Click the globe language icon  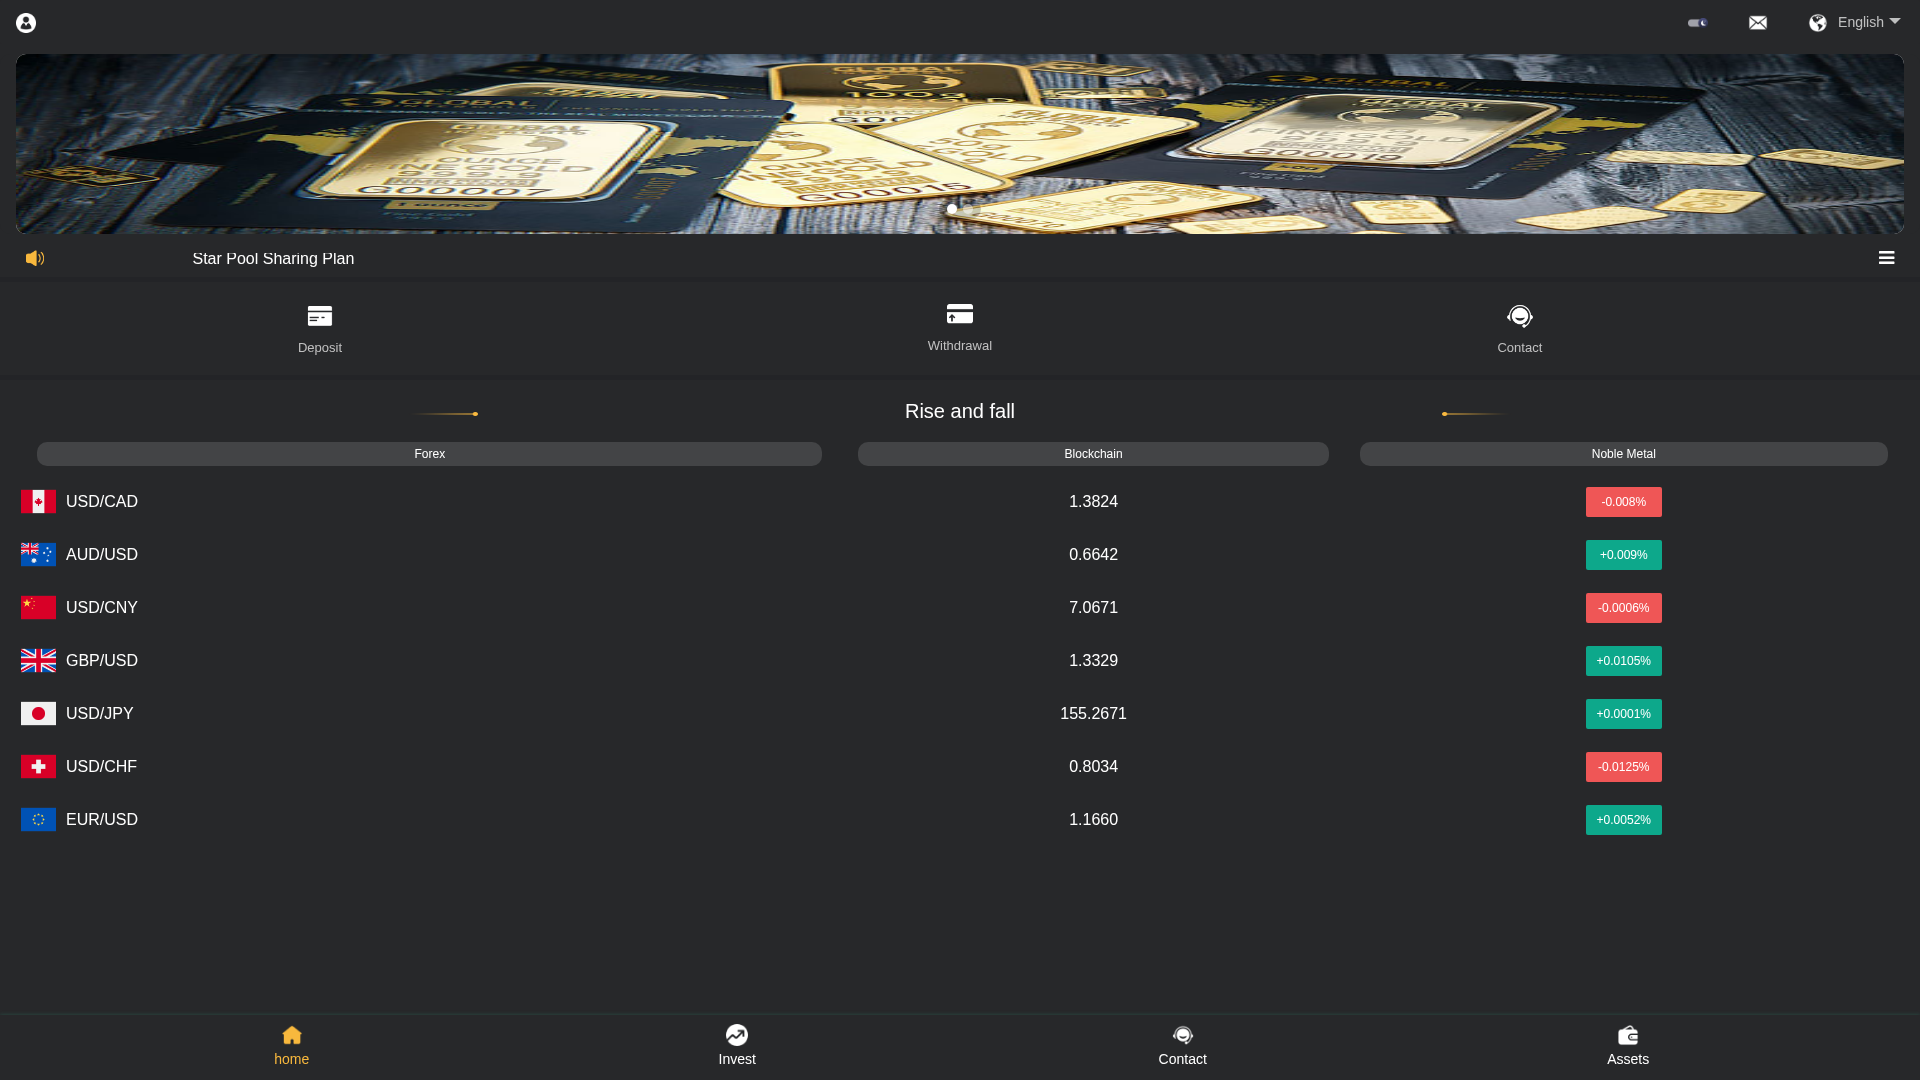click(1818, 23)
